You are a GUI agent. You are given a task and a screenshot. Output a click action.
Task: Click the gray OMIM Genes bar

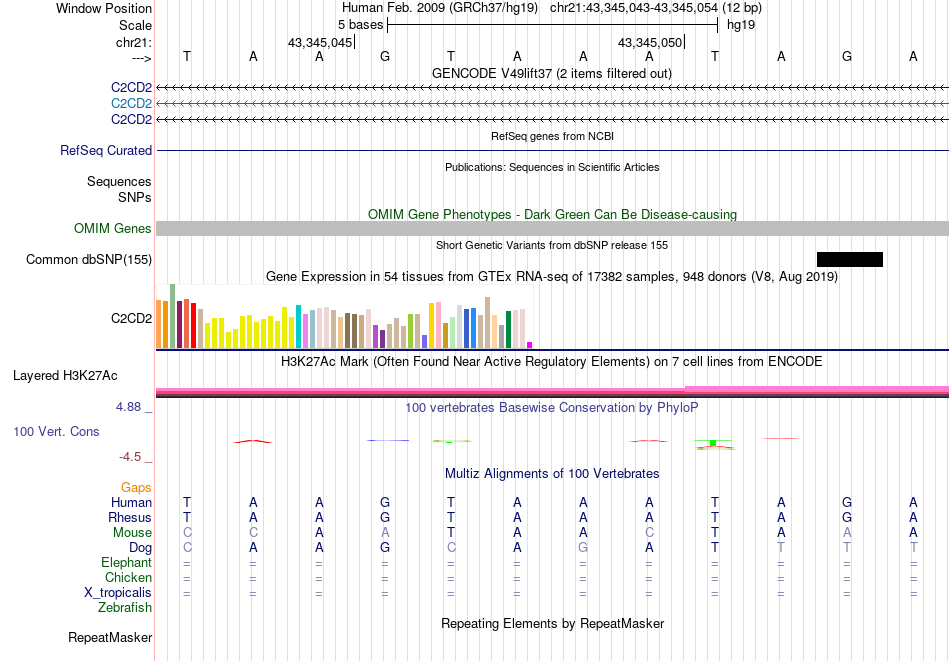(x=552, y=228)
